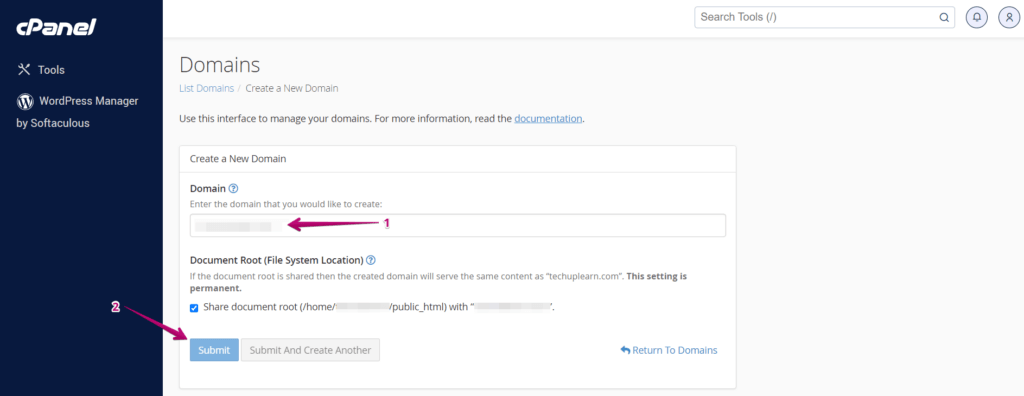Click Submit And Create Another

click(x=310, y=350)
